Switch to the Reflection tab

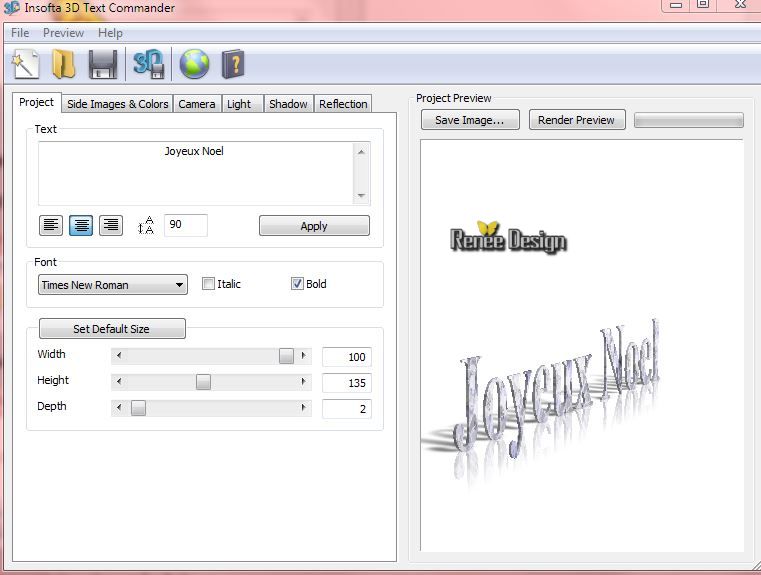click(343, 104)
